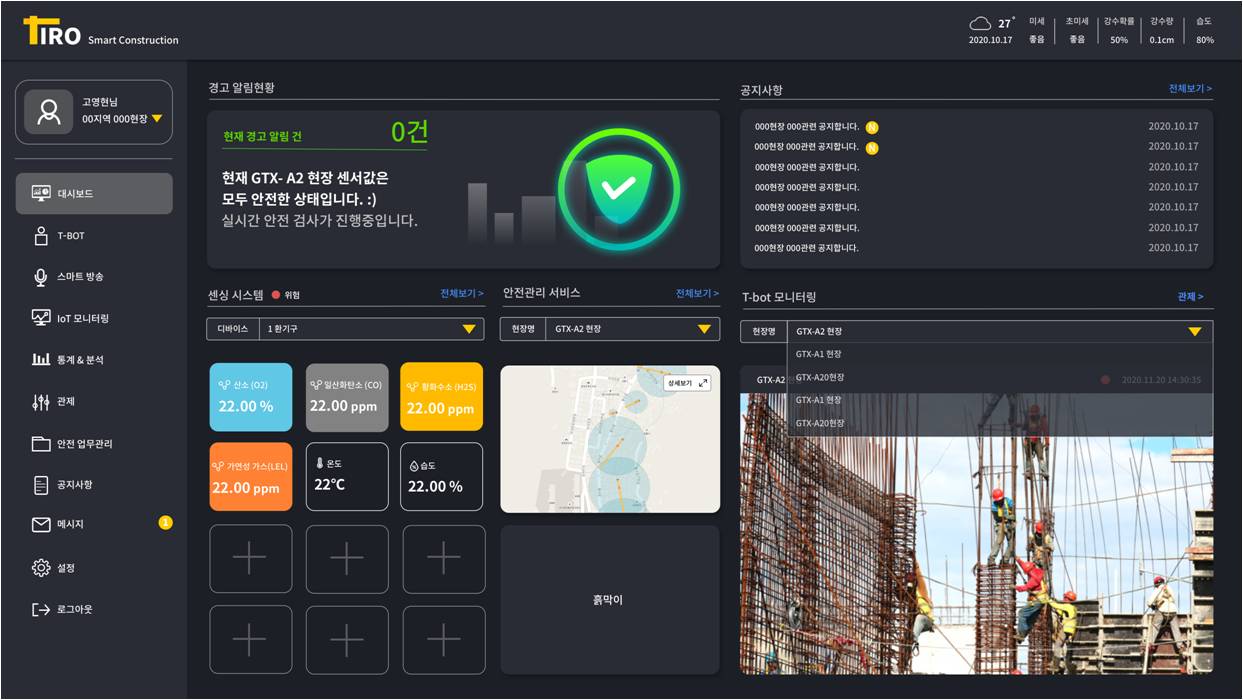This screenshot has width=1243, height=700.
Task: Click 전체보기 link in the 공지사항 panel
Action: pyautogui.click(x=1190, y=89)
